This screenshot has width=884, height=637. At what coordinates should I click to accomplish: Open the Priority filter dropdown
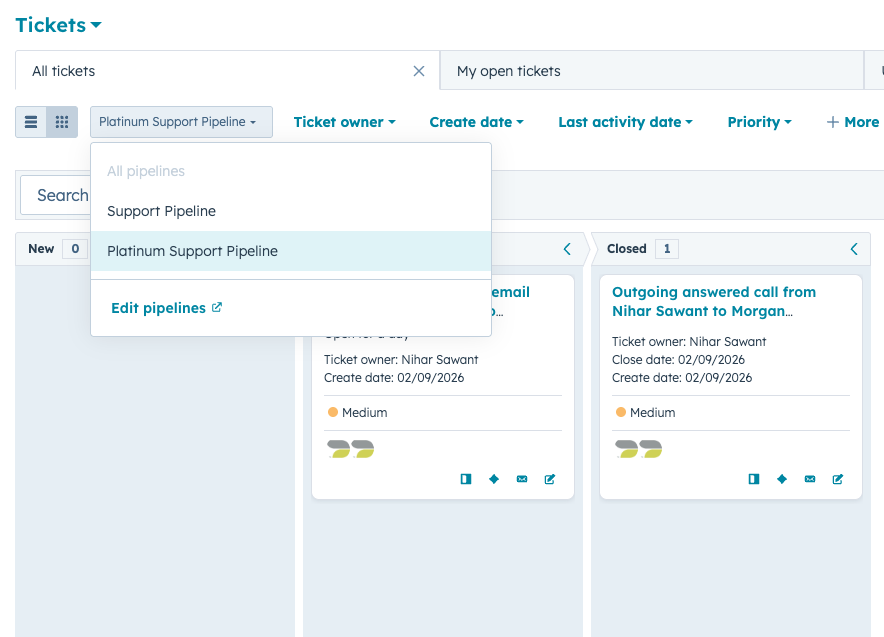[x=759, y=122]
